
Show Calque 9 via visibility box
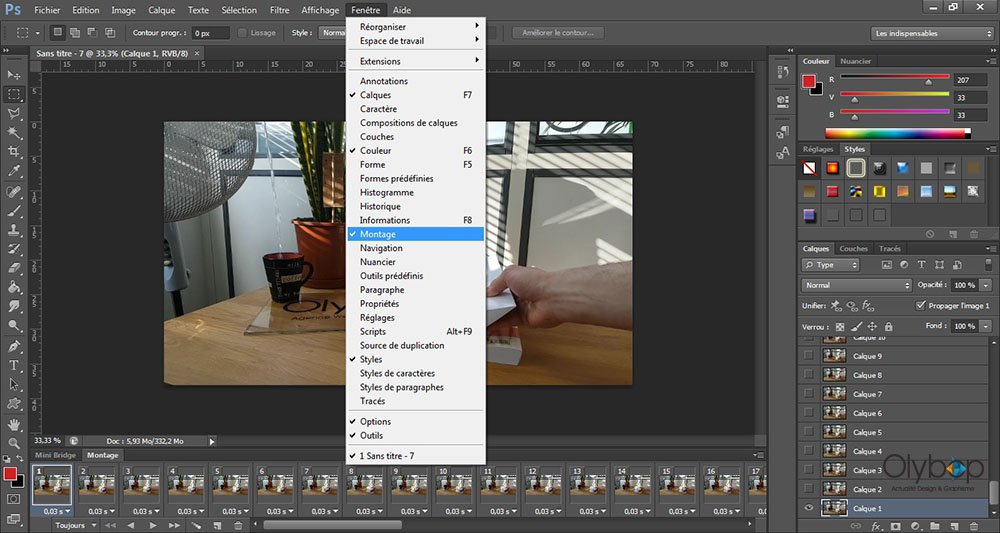(809, 355)
